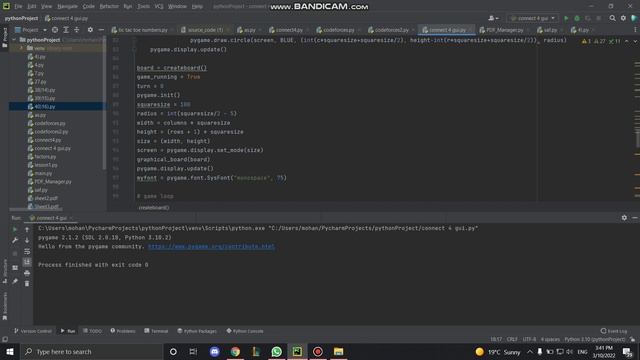Open Discord from the taskbar
640x360 pixels.
214,352
